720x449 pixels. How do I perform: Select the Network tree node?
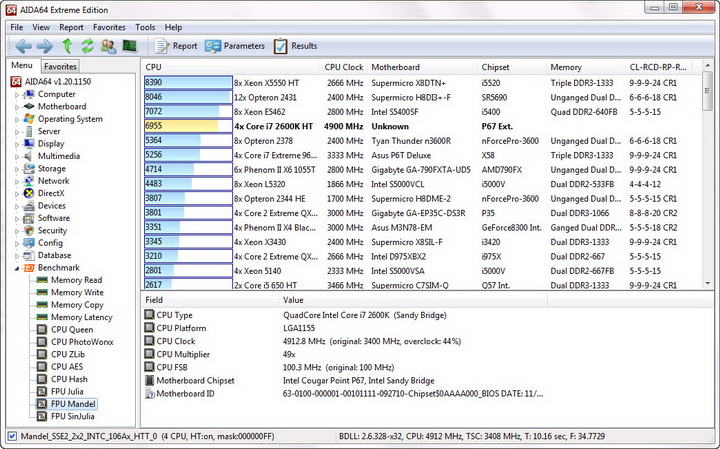point(53,181)
